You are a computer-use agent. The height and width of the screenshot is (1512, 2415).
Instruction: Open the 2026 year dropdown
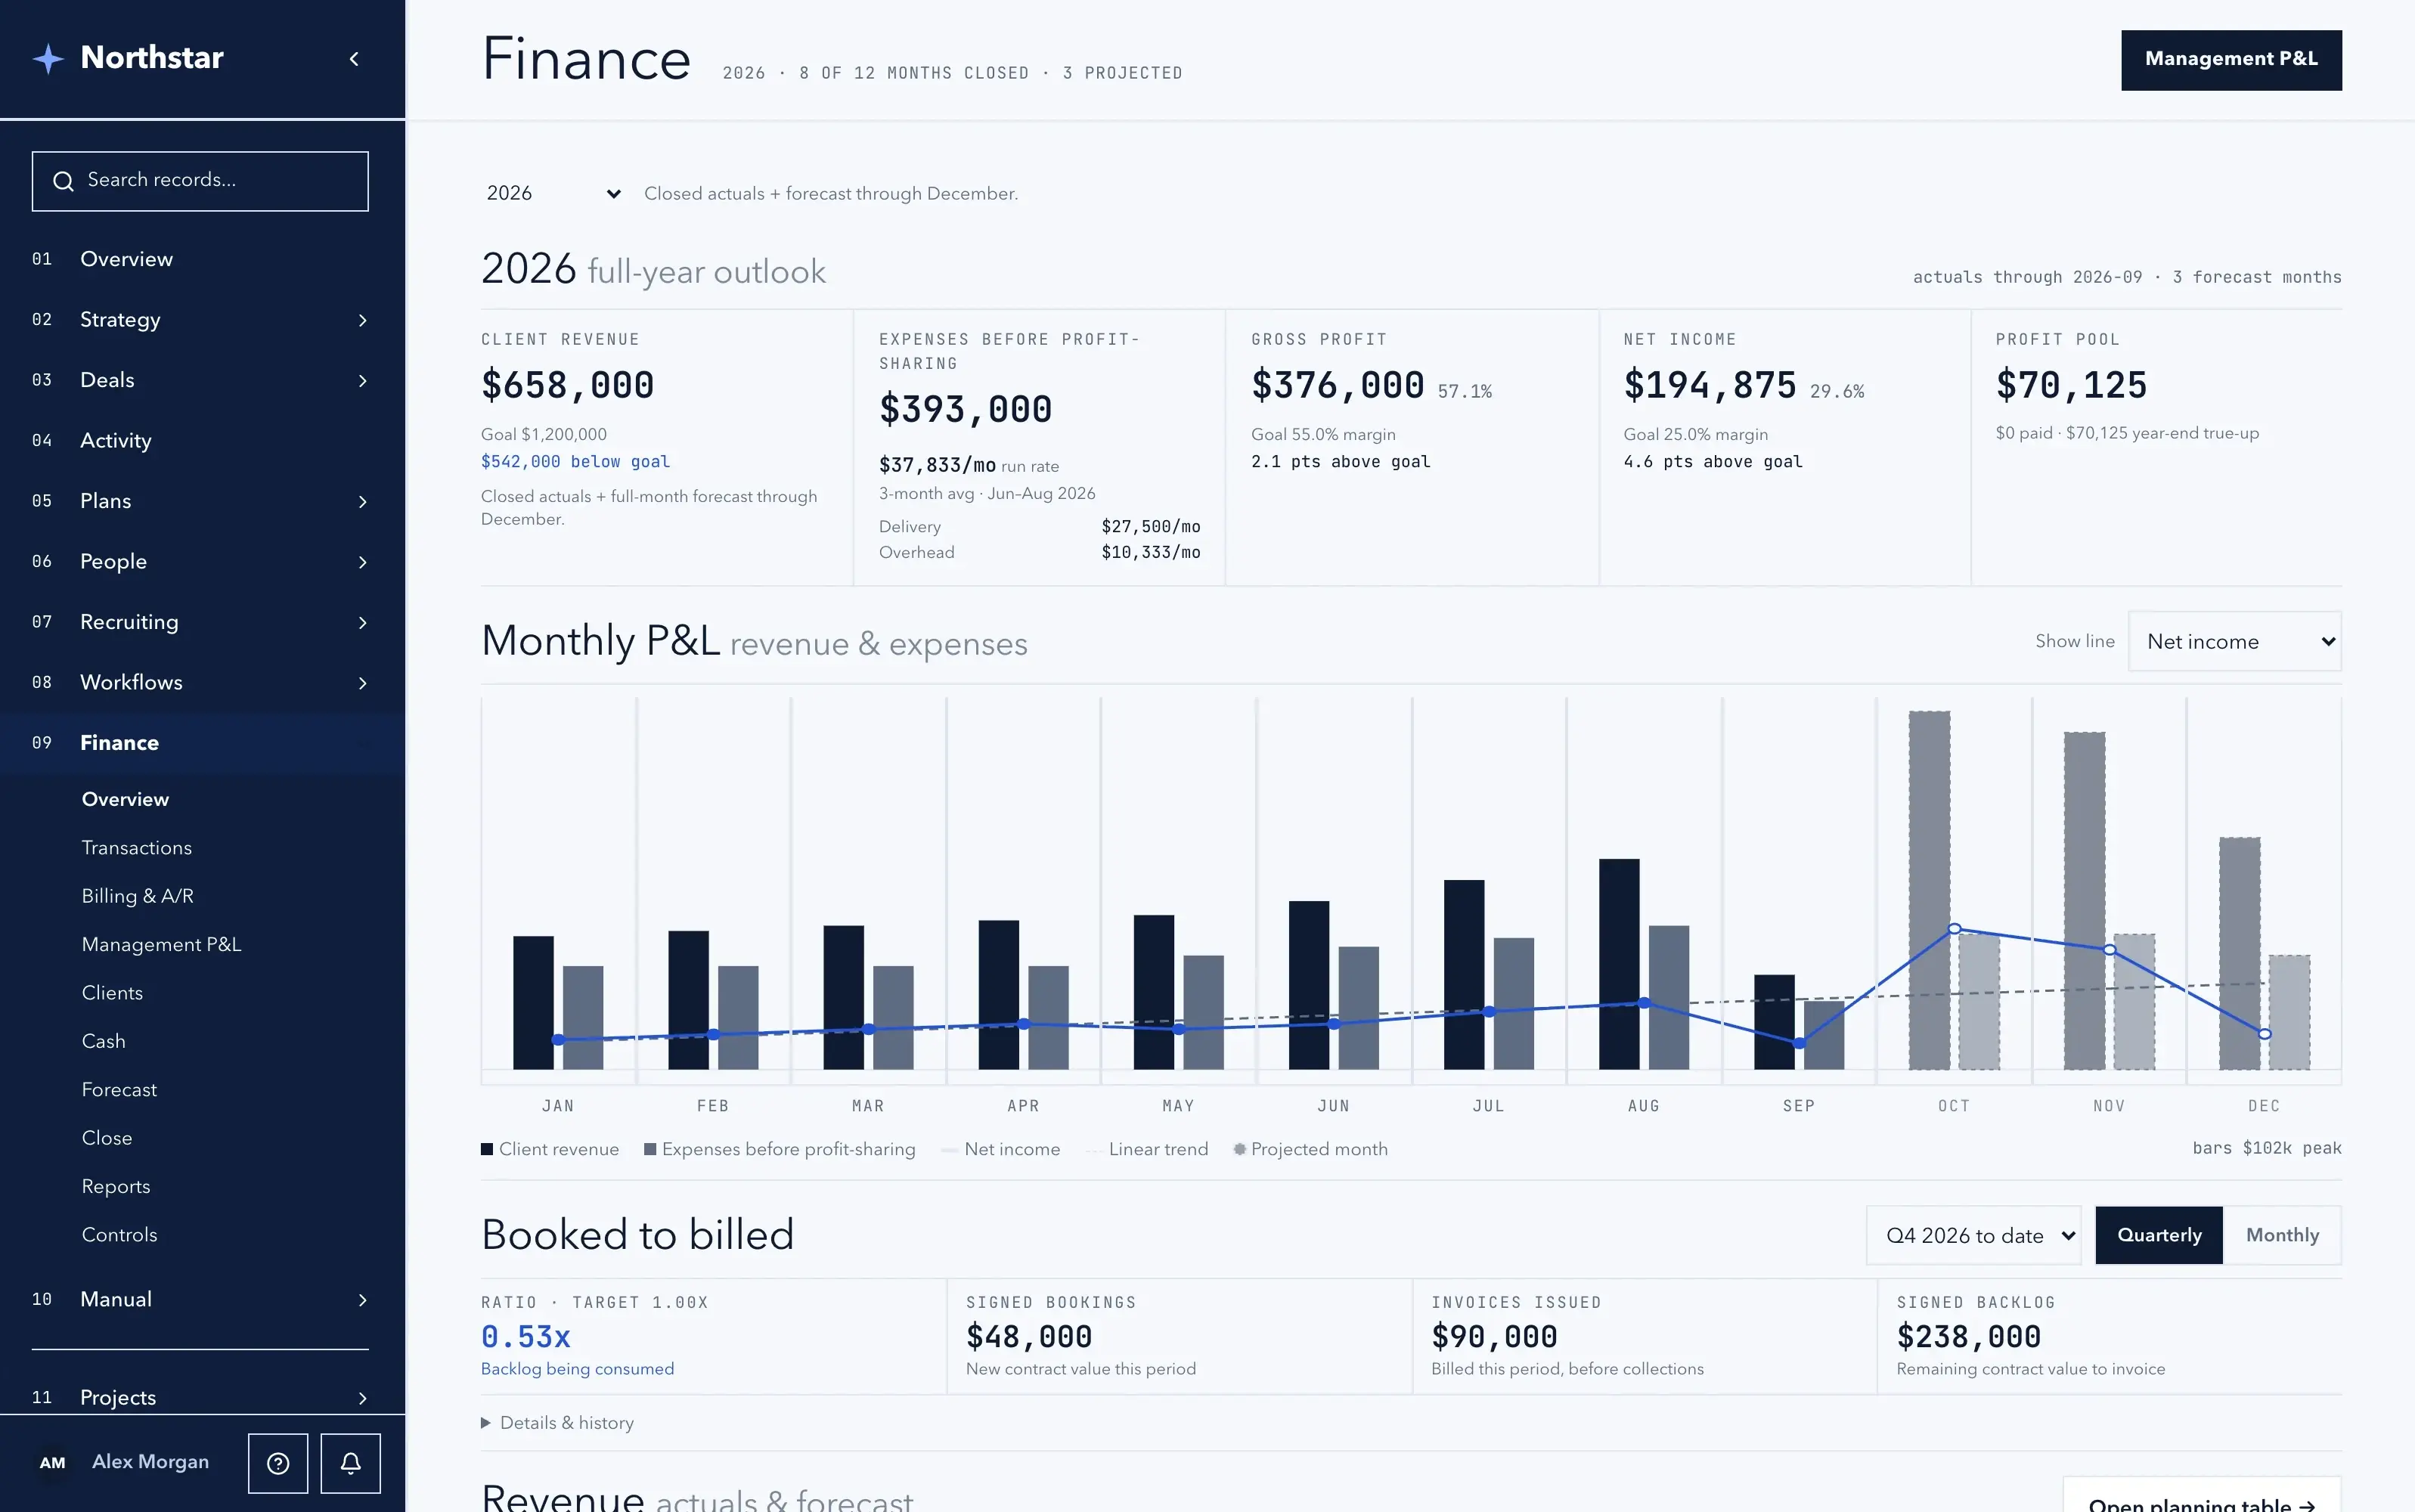(x=553, y=194)
